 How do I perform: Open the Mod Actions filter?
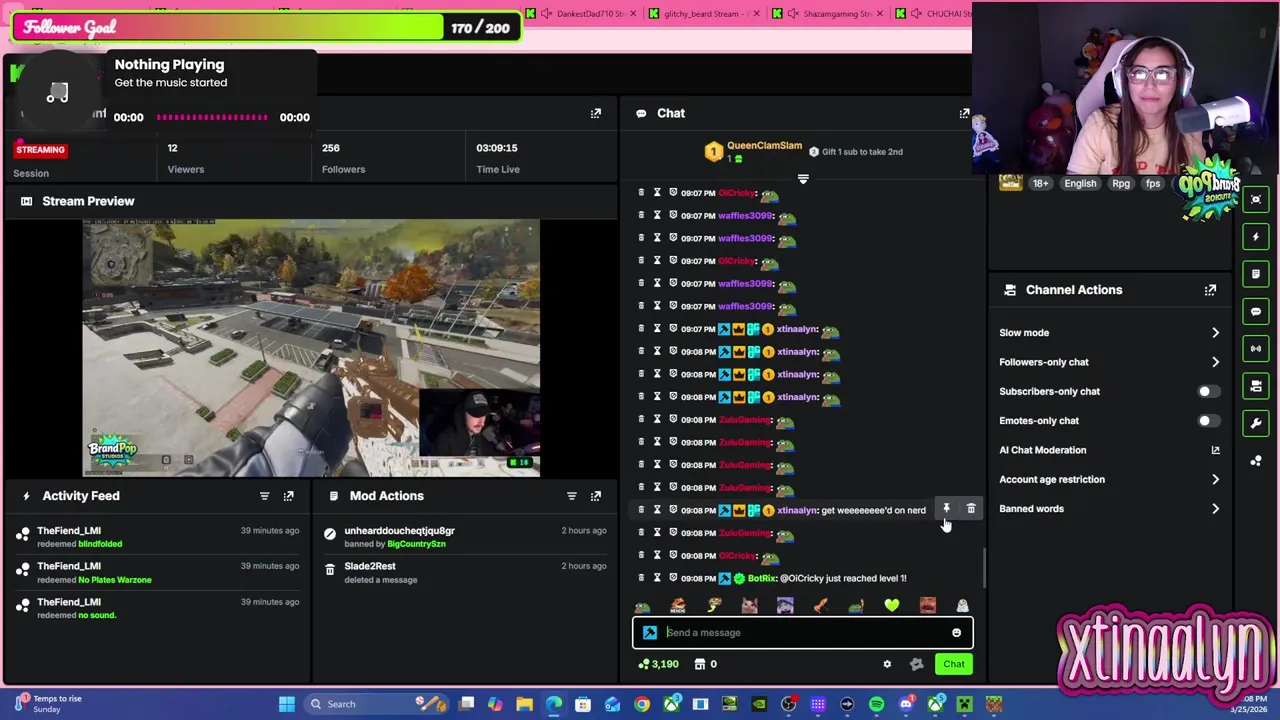coord(571,496)
